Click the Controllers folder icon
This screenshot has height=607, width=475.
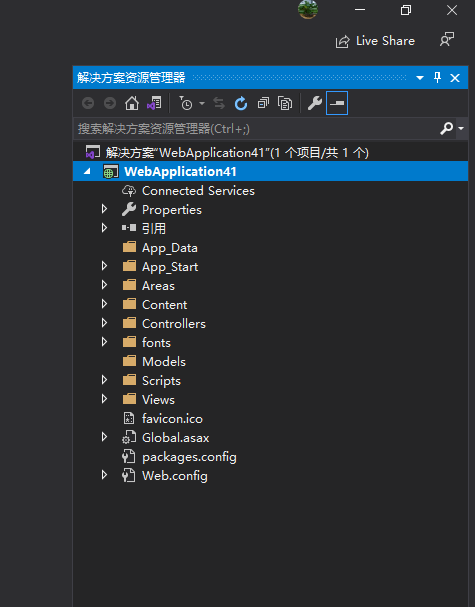tap(129, 323)
